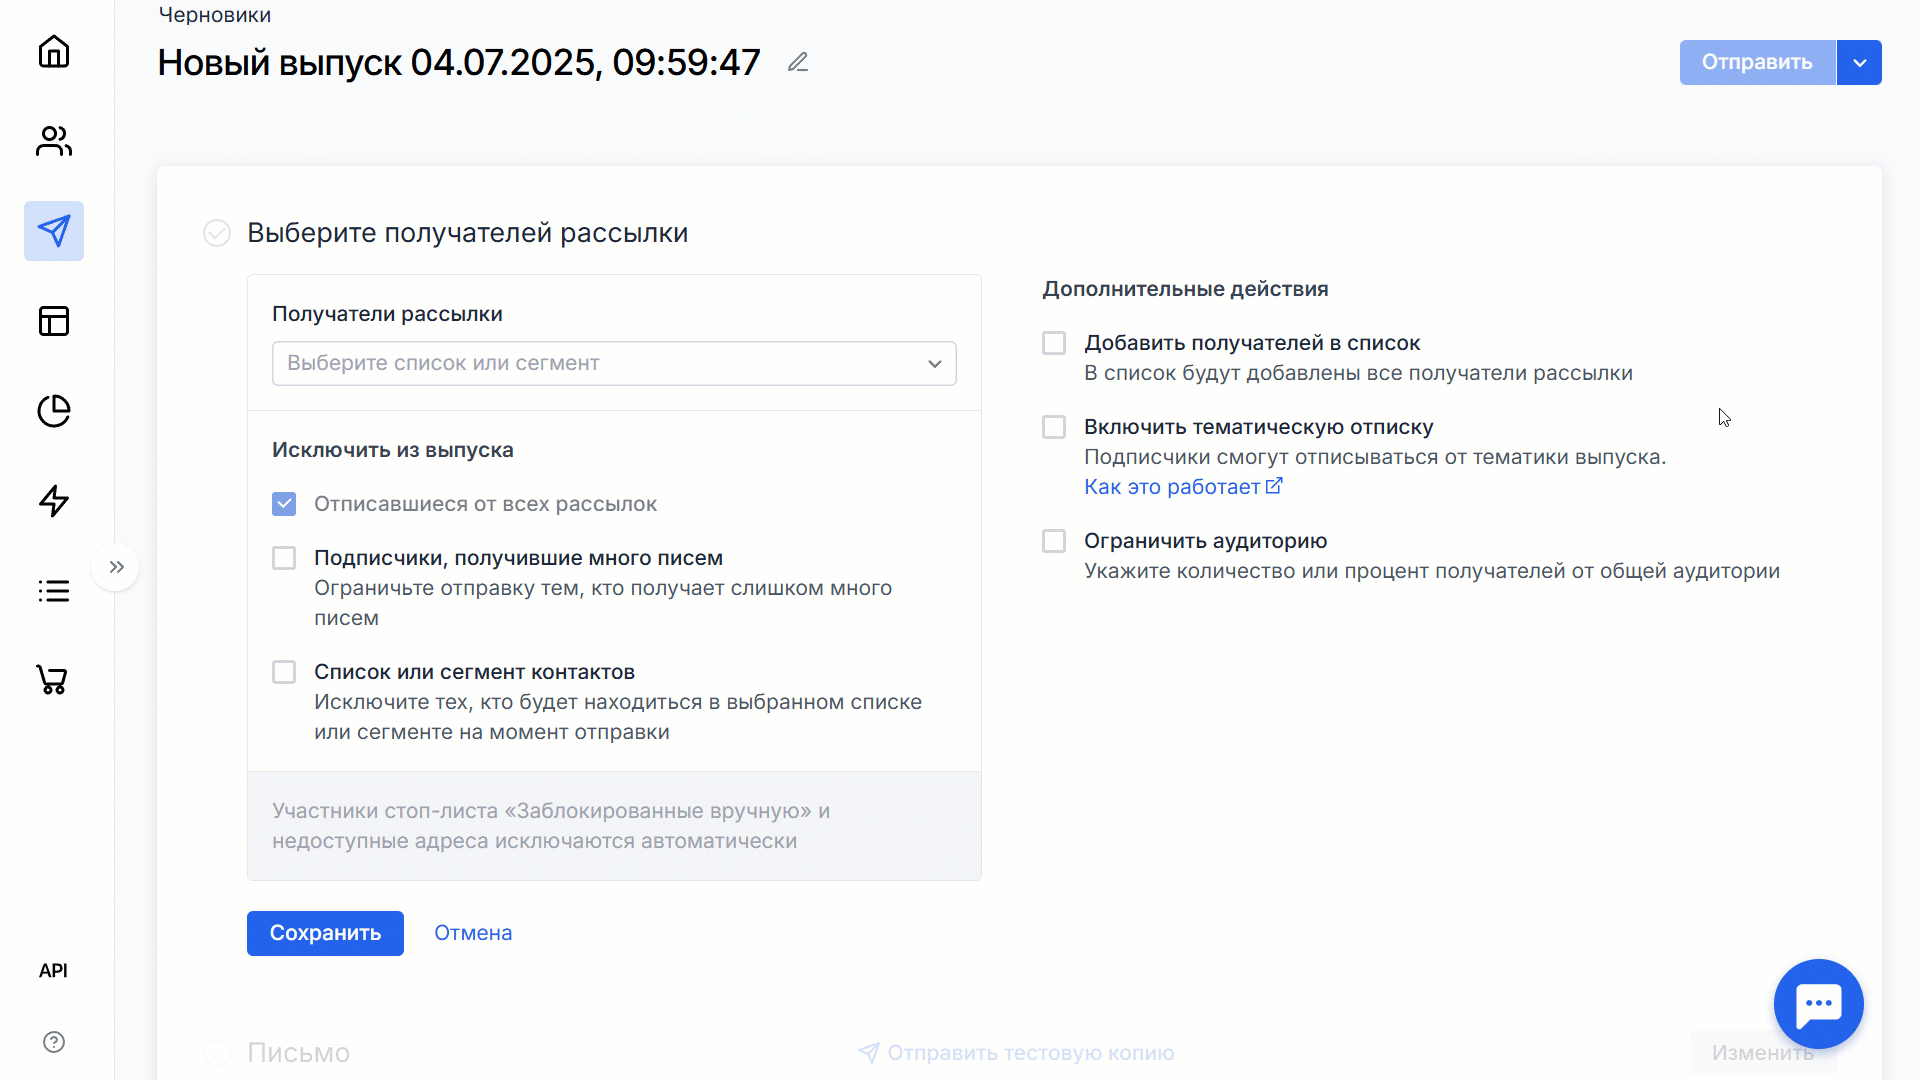Uncheck 'Отписавшиеся от всех рассылок' checkbox
This screenshot has height=1080, width=1920.
[284, 504]
